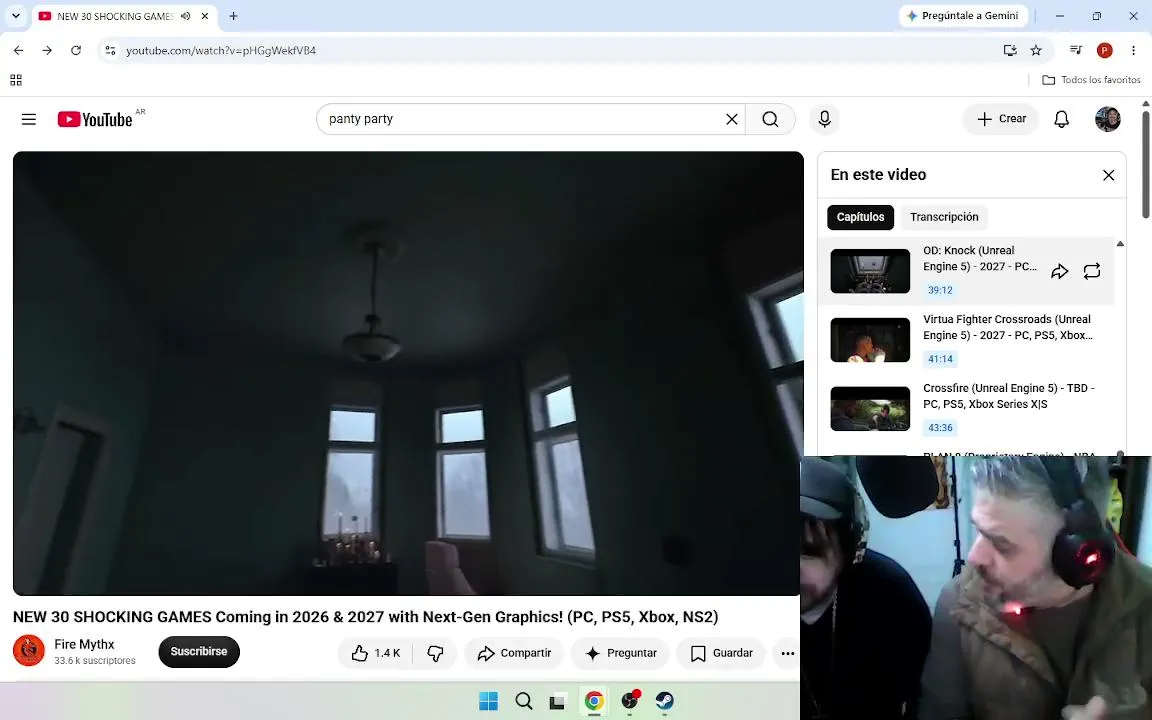The width and height of the screenshot is (1152, 720).
Task: Open the Windows Start menu
Action: (x=489, y=701)
